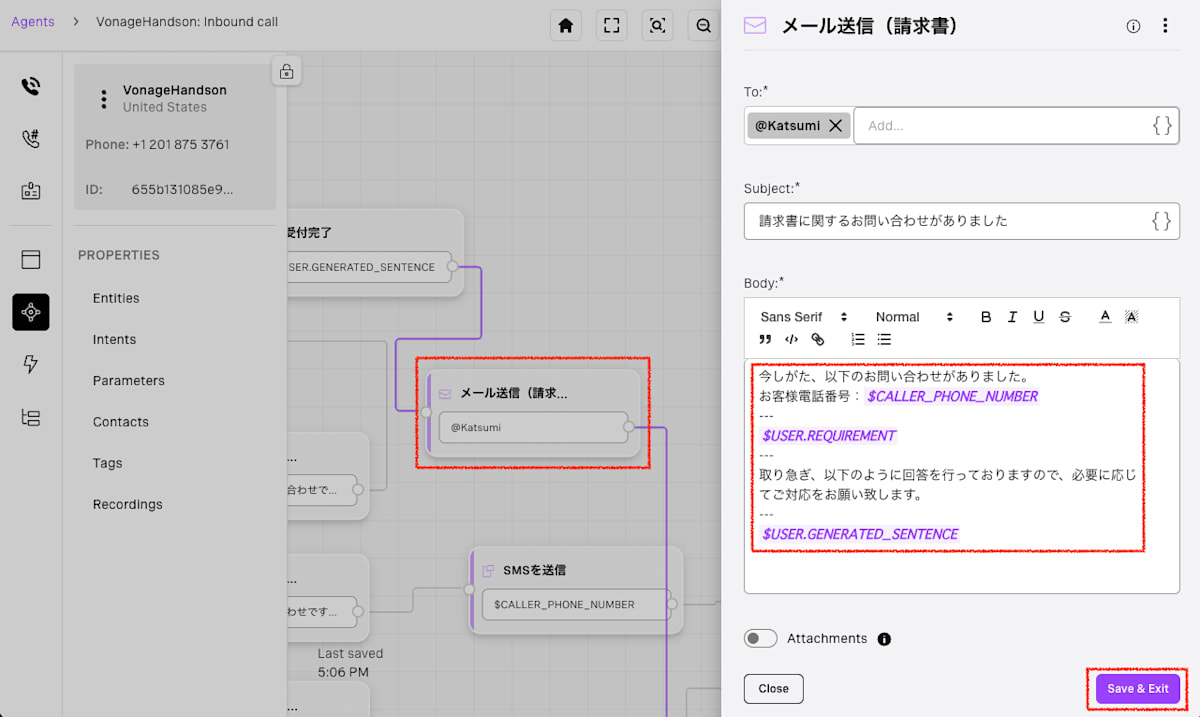Open the phone numbers icon in left sidebar
The width and height of the screenshot is (1200, 717).
(31, 139)
